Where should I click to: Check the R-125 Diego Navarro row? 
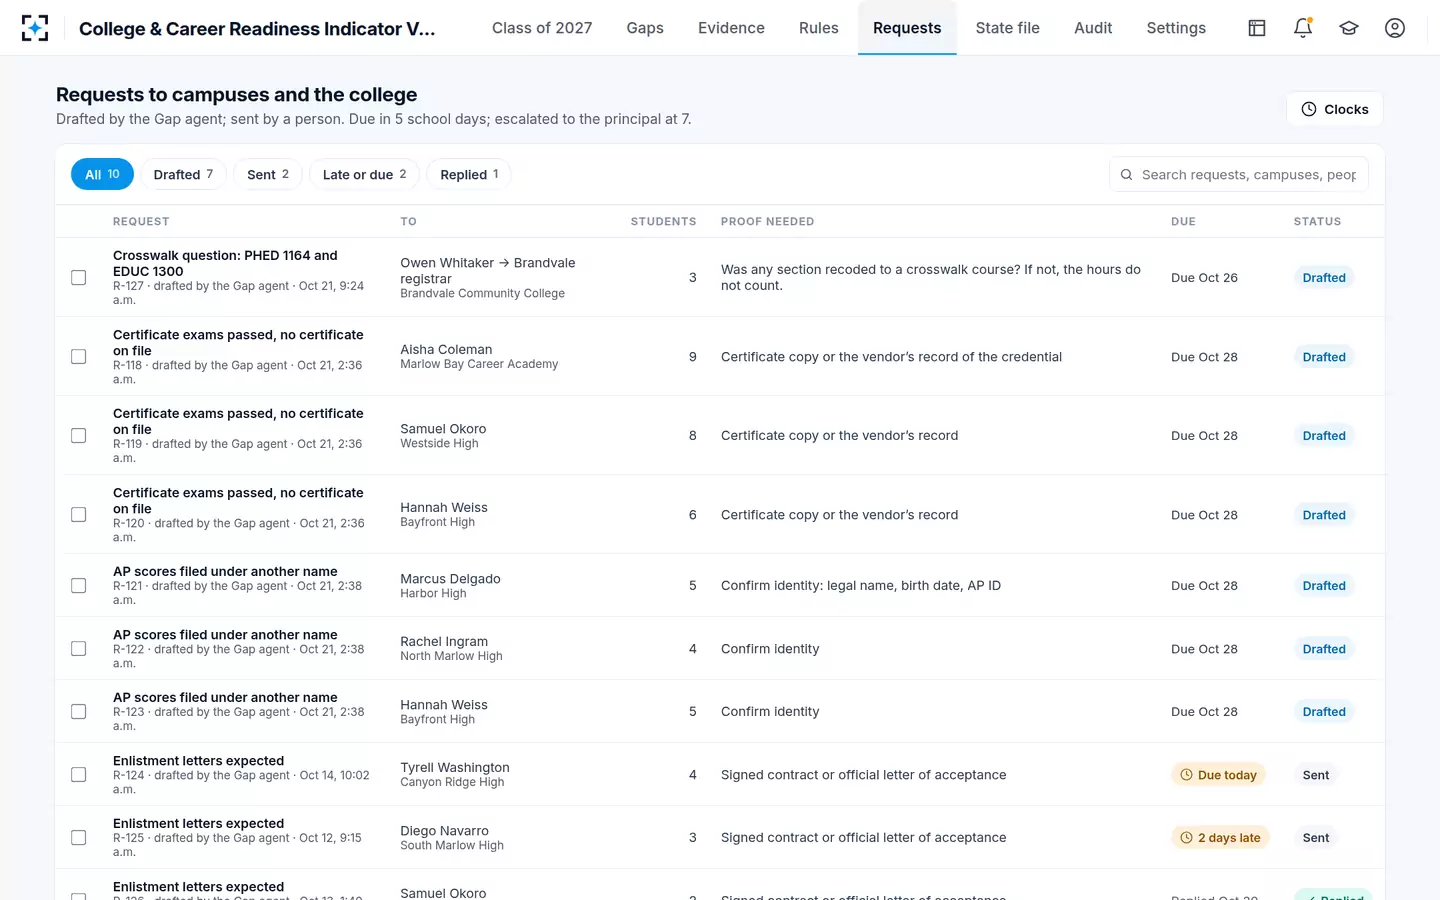[79, 838]
